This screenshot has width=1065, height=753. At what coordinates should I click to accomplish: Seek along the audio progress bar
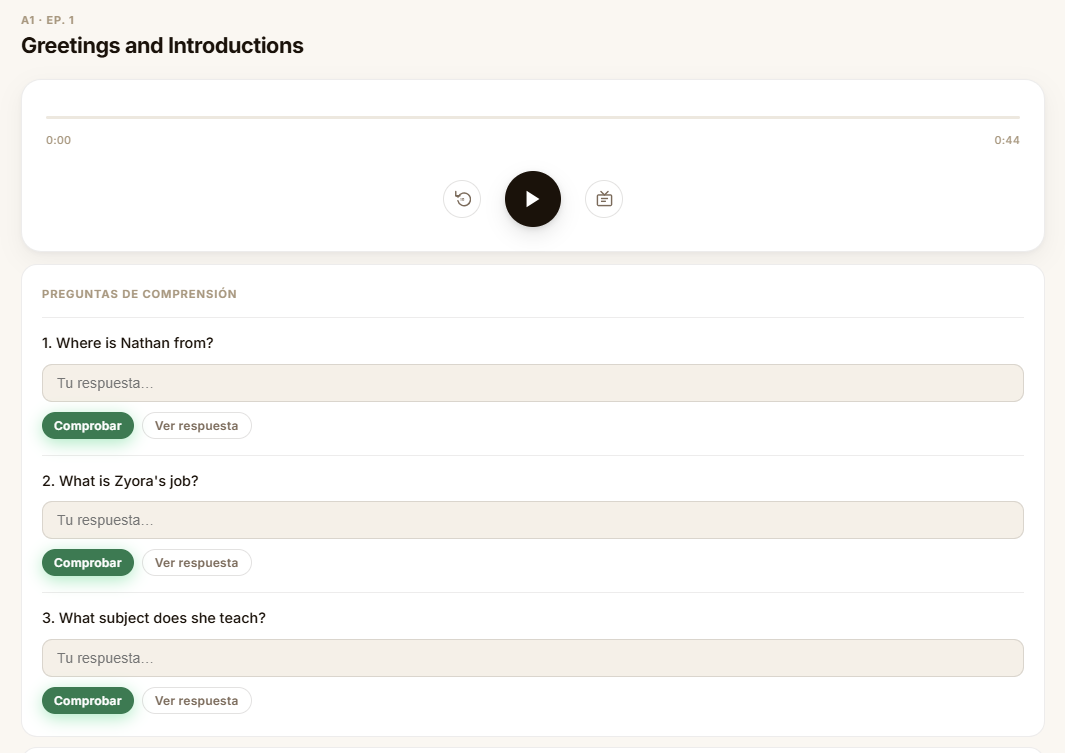click(532, 117)
